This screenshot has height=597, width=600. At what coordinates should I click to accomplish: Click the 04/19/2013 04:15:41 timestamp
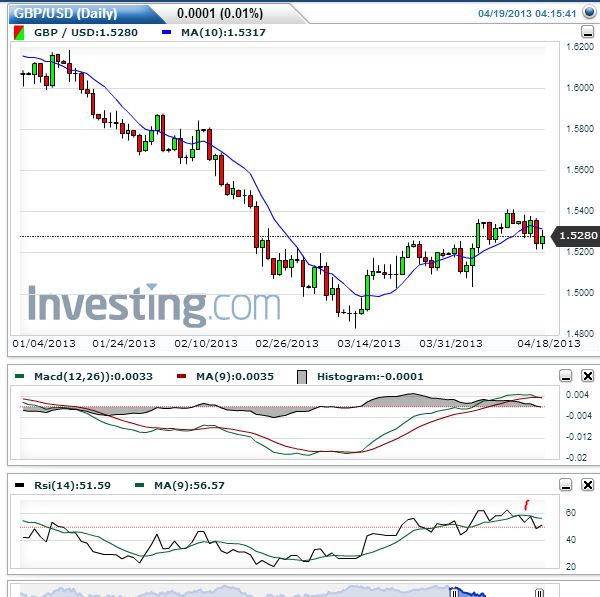click(527, 14)
